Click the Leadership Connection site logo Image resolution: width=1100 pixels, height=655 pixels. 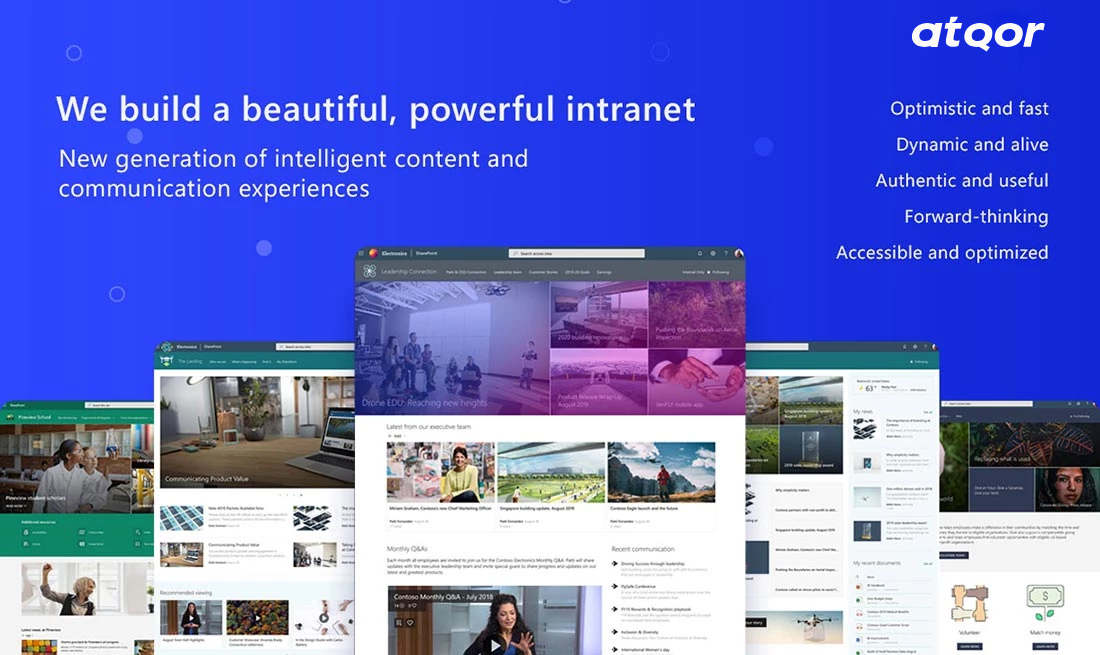(370, 271)
